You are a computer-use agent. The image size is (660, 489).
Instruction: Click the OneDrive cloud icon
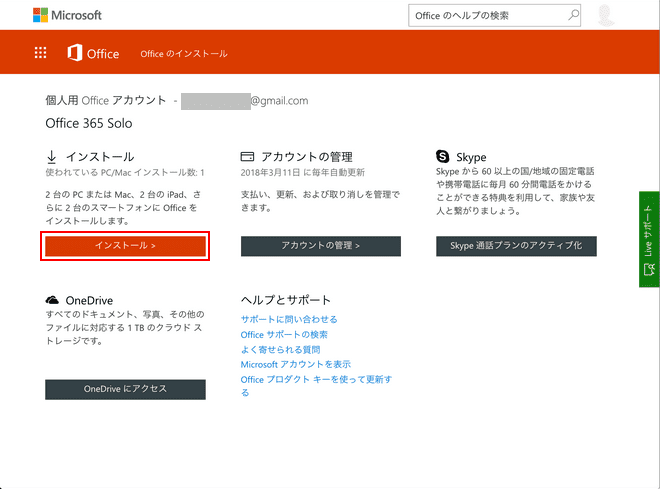[x=52, y=300]
